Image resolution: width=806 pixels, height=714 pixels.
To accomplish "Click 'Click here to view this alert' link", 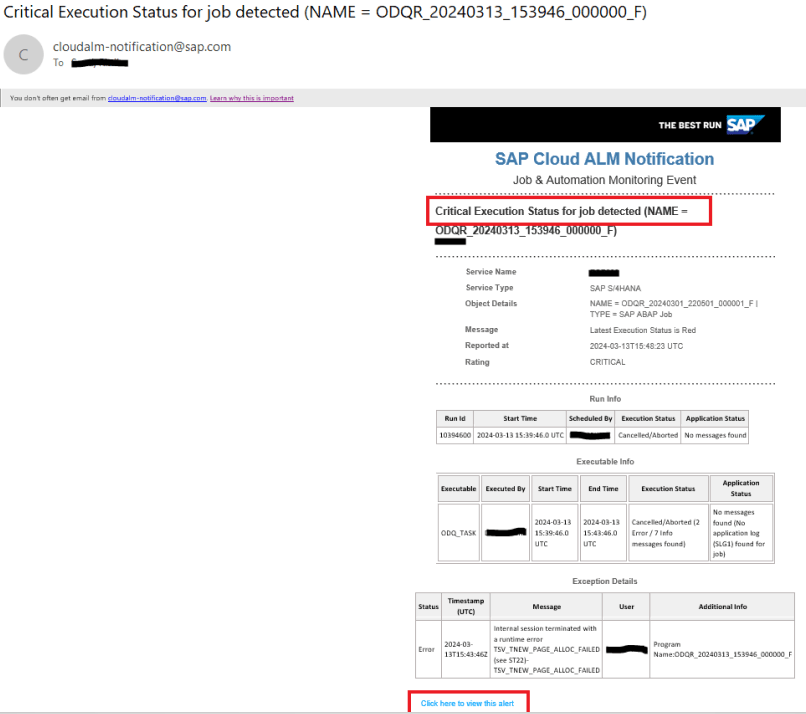I will [467, 703].
